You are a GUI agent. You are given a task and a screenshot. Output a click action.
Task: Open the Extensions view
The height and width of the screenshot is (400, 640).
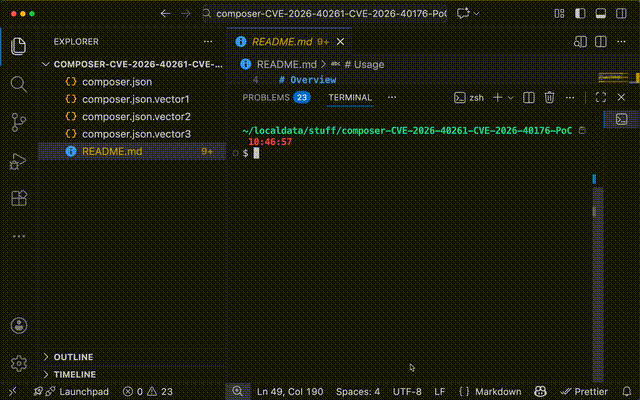tap(18, 198)
